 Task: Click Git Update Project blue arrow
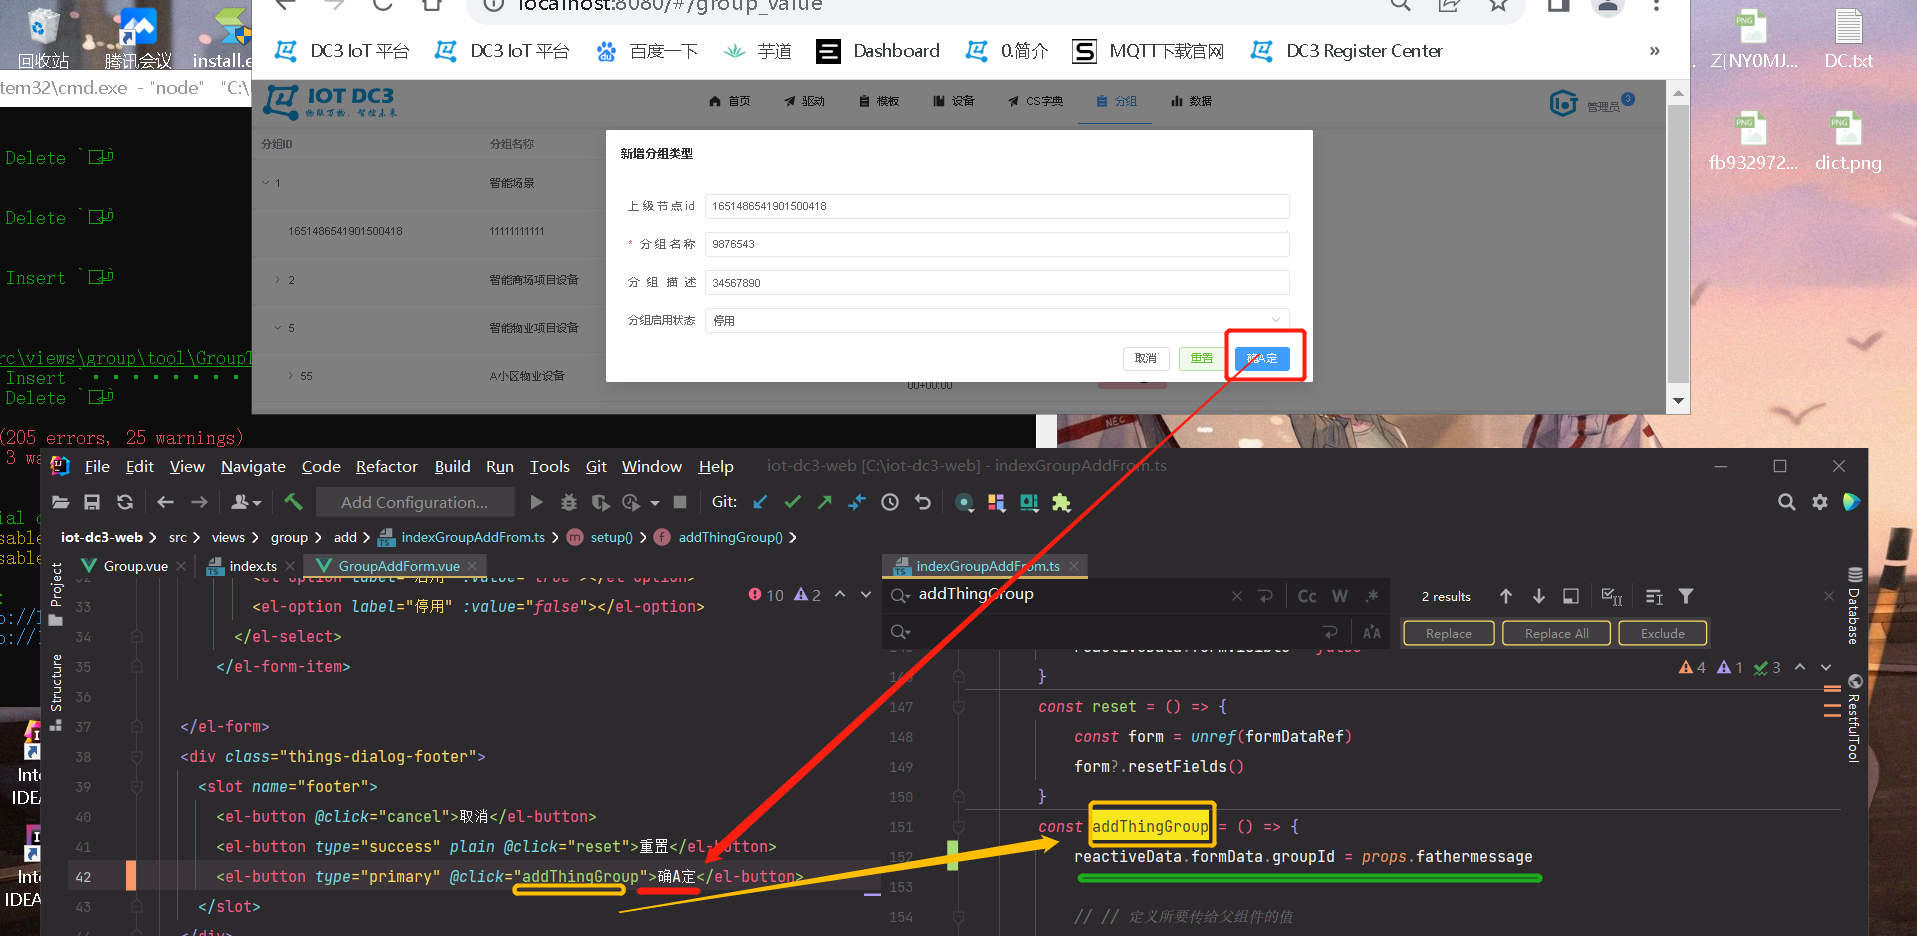(760, 502)
